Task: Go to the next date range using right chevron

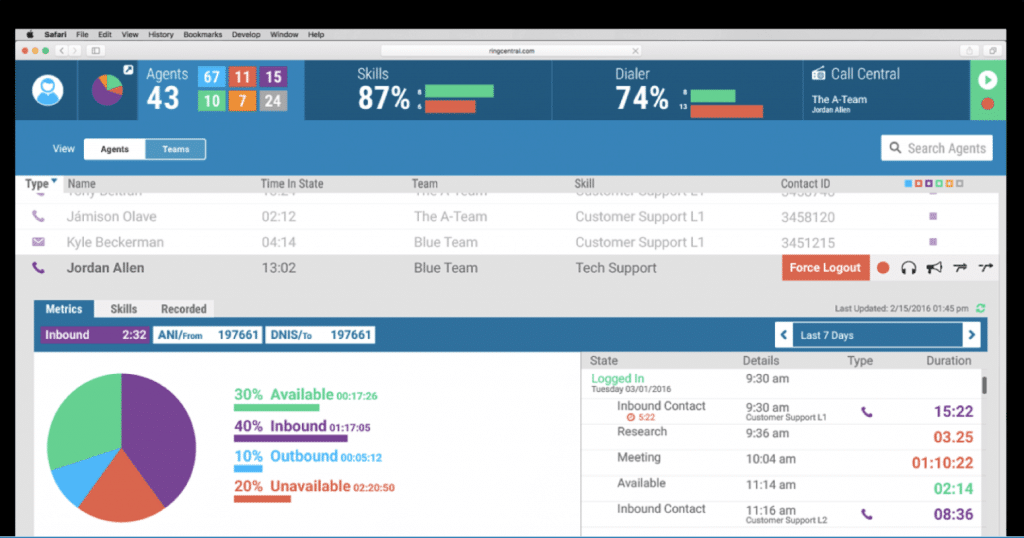Action: (970, 336)
